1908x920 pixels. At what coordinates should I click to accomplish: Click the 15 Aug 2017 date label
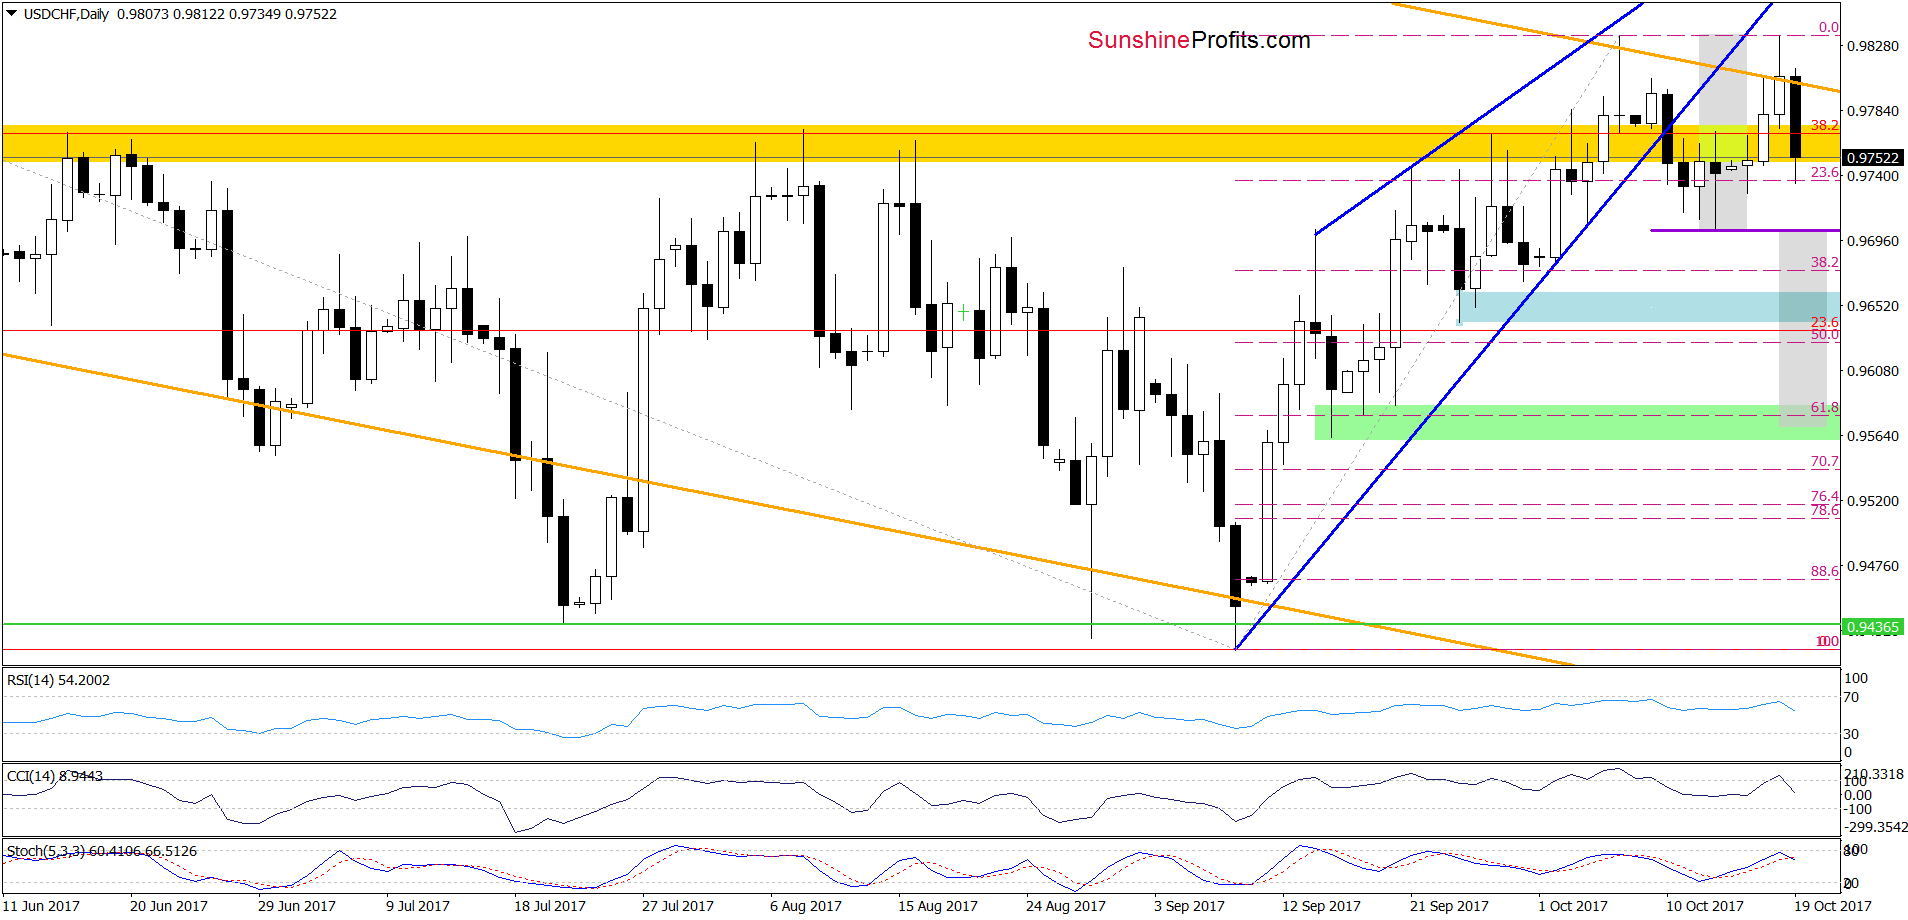(x=938, y=906)
